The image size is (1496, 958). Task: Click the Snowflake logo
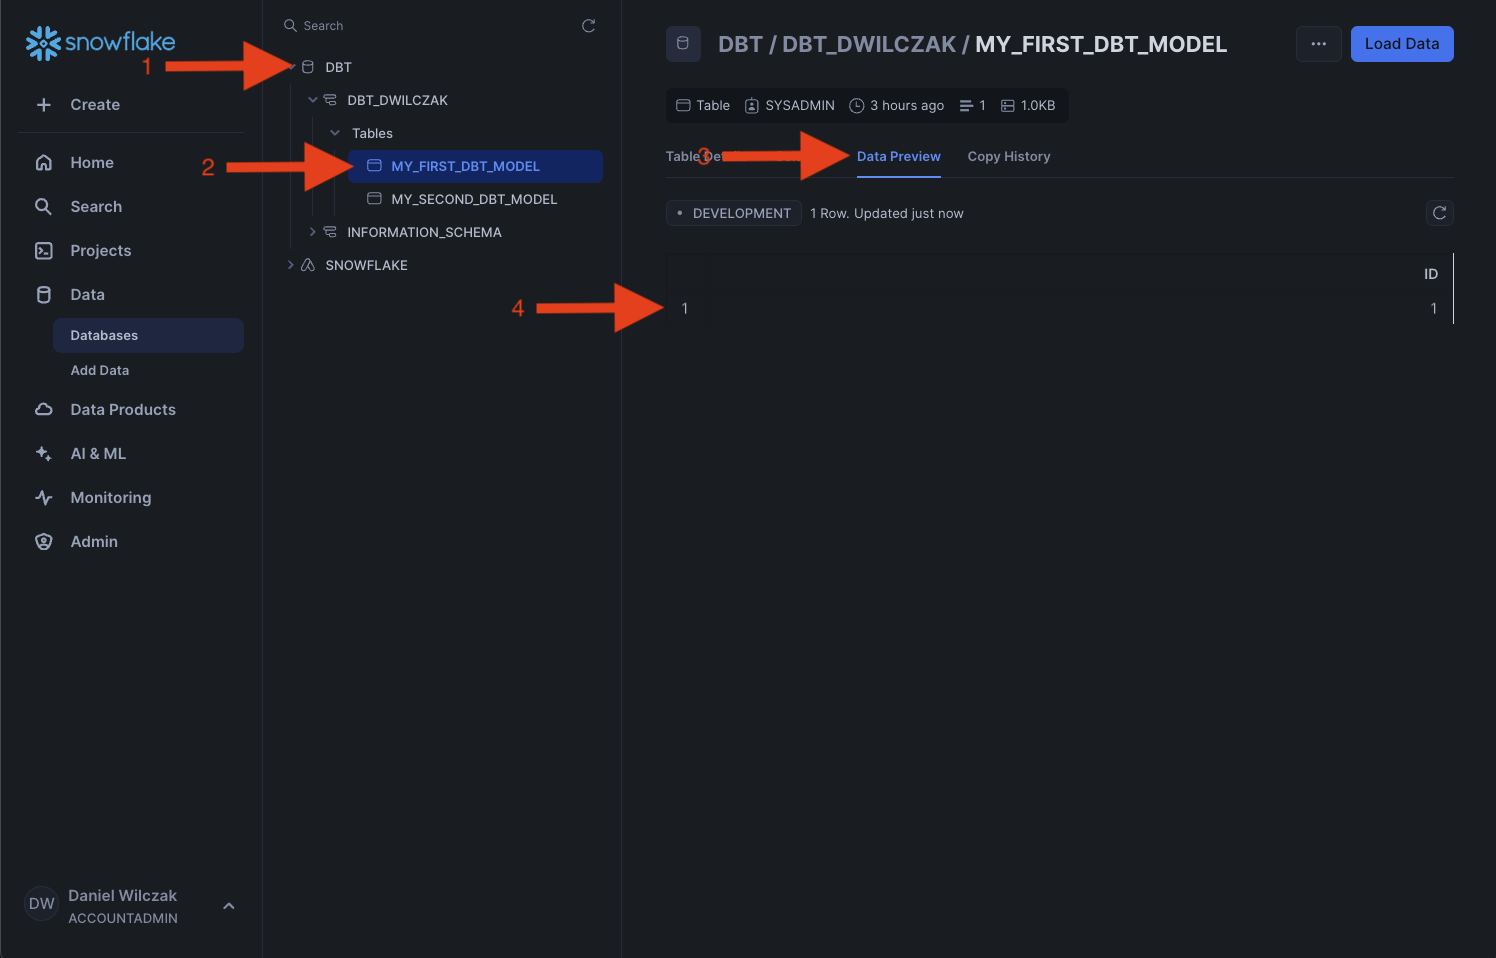coord(100,43)
